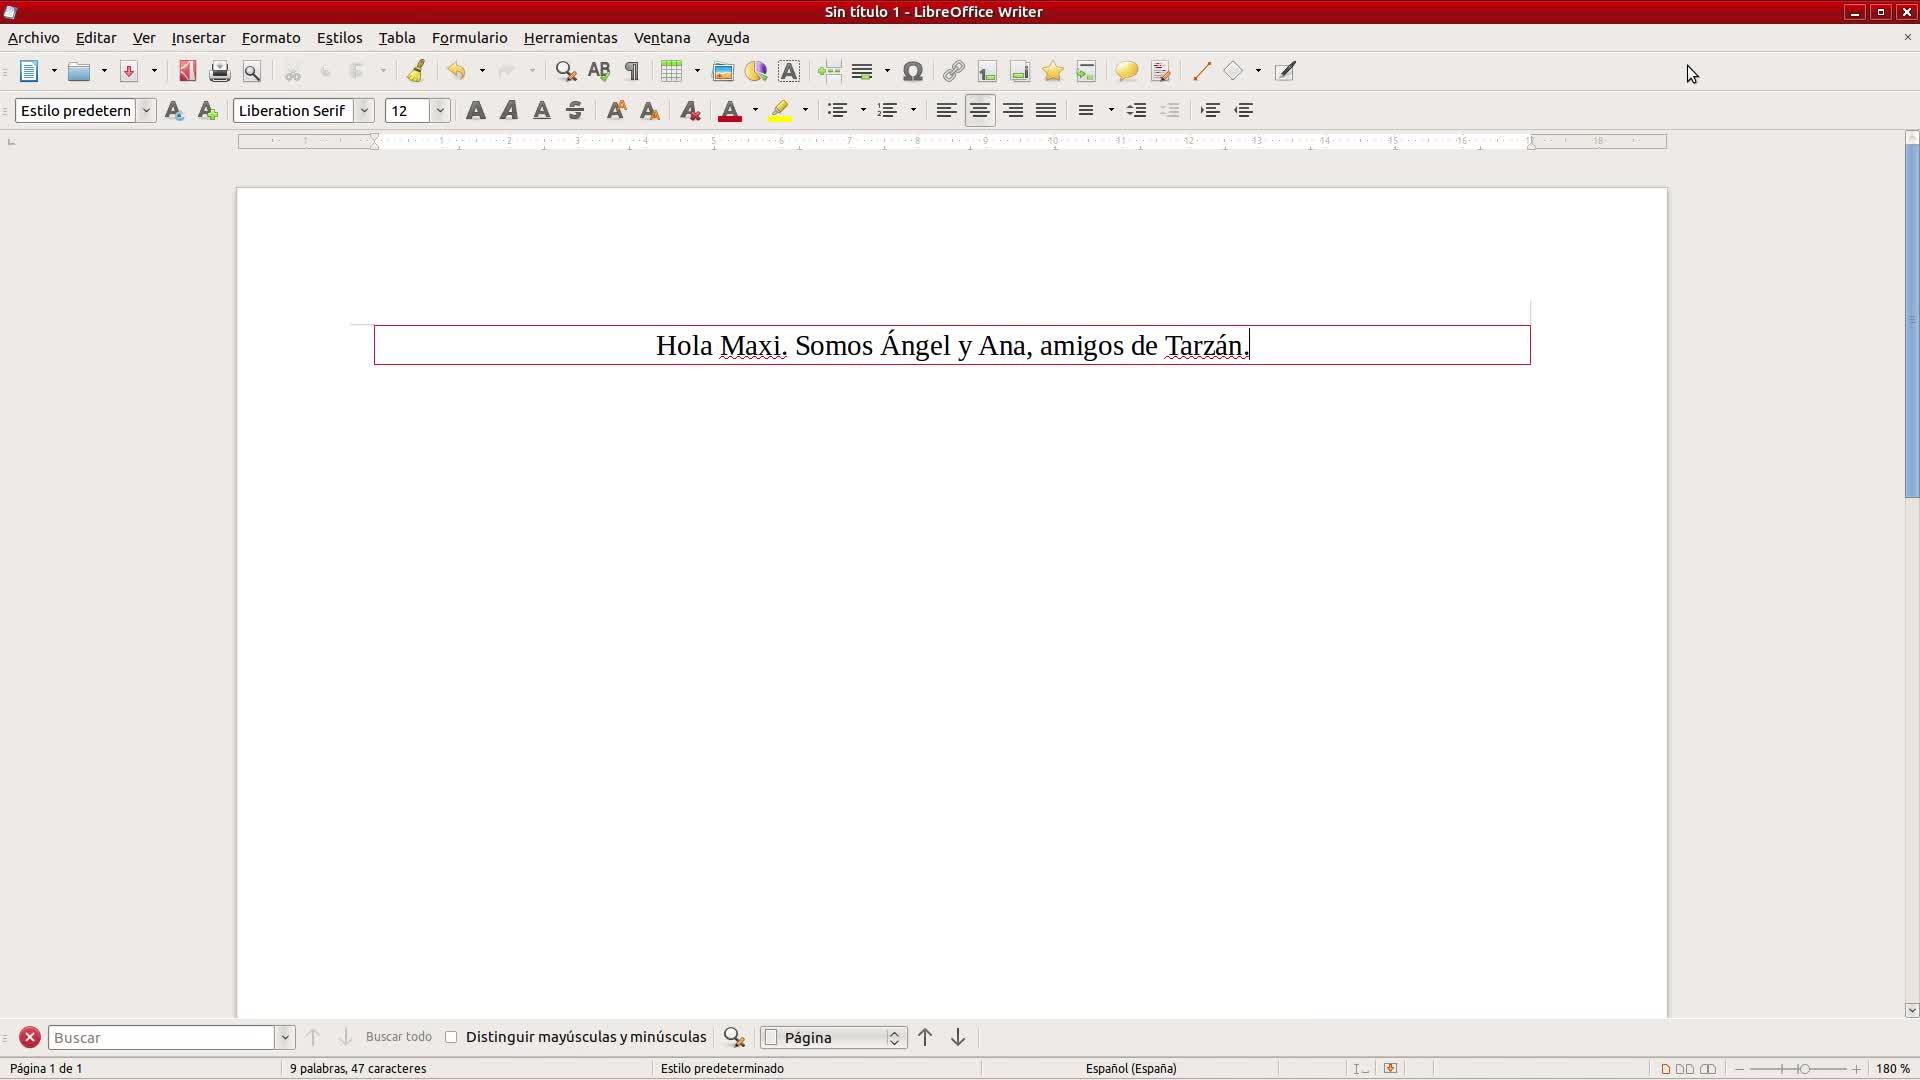Click the Insert Comment bubble icon
This screenshot has width=1920, height=1080.
(x=1126, y=71)
